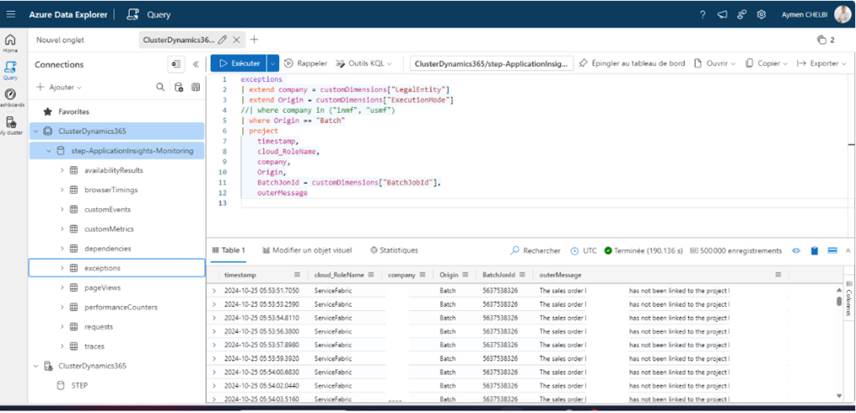
Task: Open the settings gear icon
Action: click(x=761, y=15)
